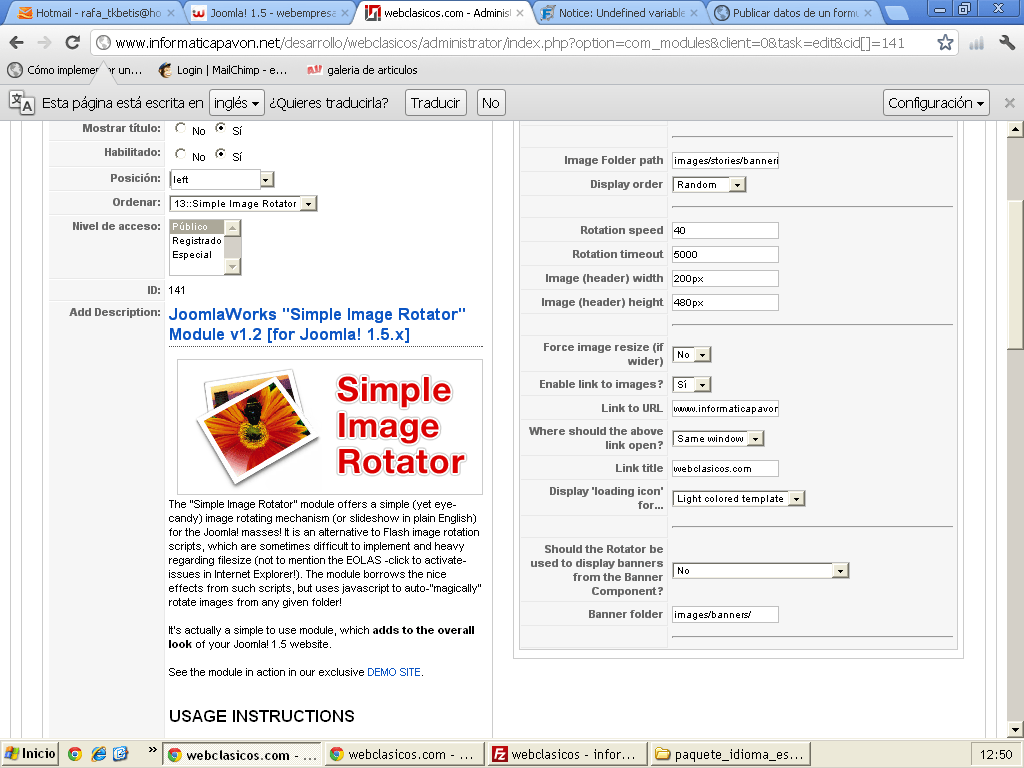Open the Ordenar dropdown Simple Image Rotator

[x=243, y=204]
